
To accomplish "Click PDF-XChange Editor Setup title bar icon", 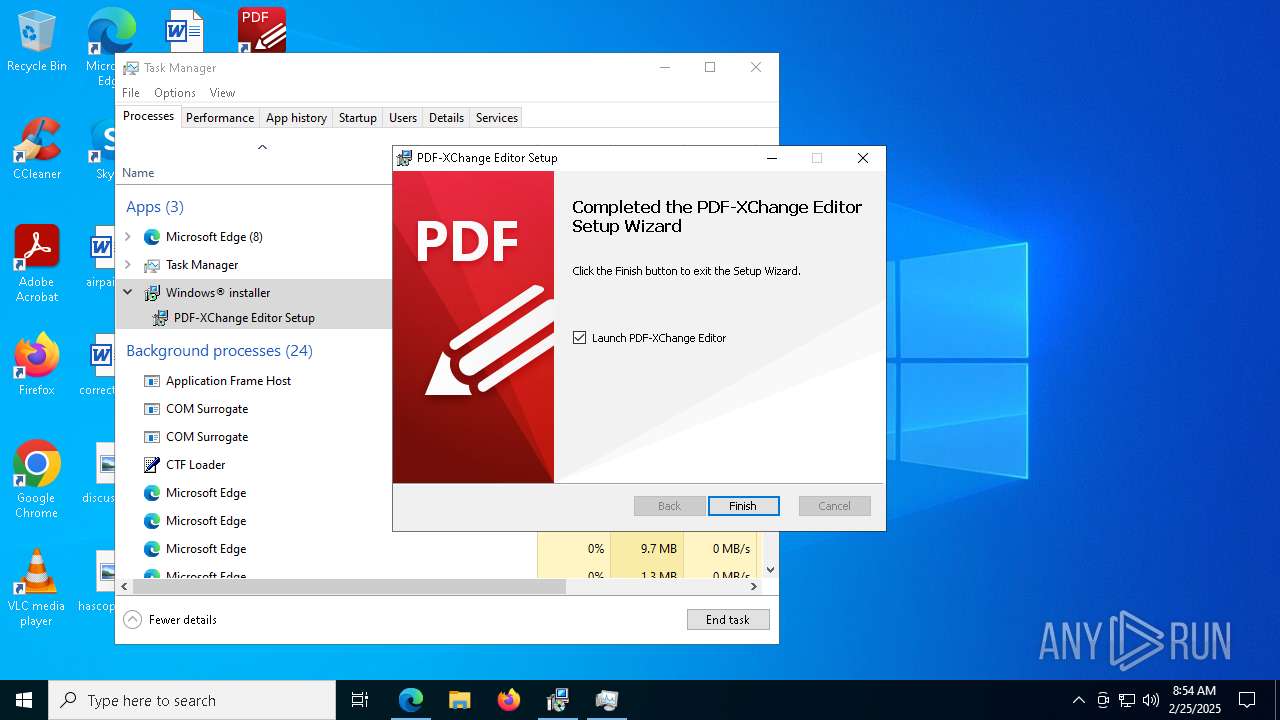I will [x=405, y=158].
